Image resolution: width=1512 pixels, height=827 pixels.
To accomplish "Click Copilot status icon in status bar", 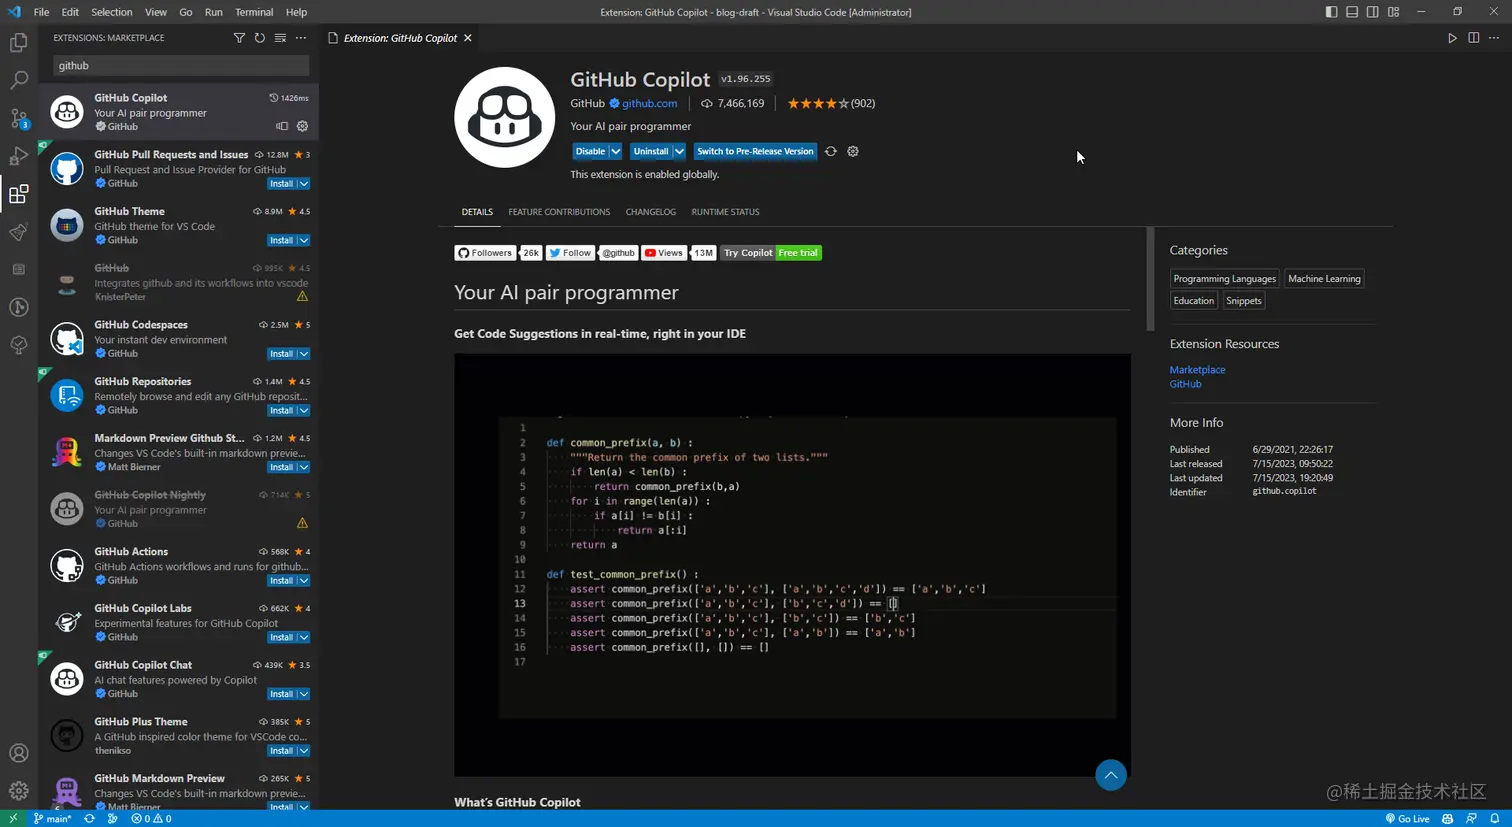I will pos(1447,818).
